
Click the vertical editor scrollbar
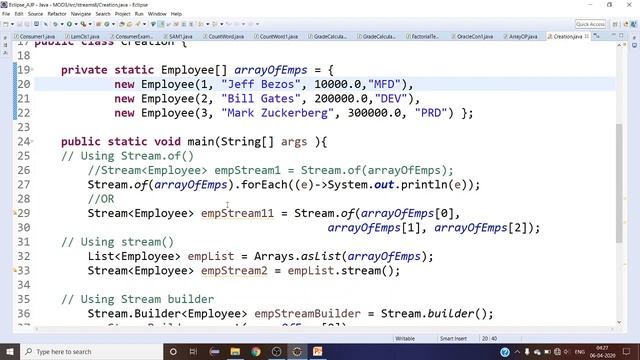pos(619,183)
